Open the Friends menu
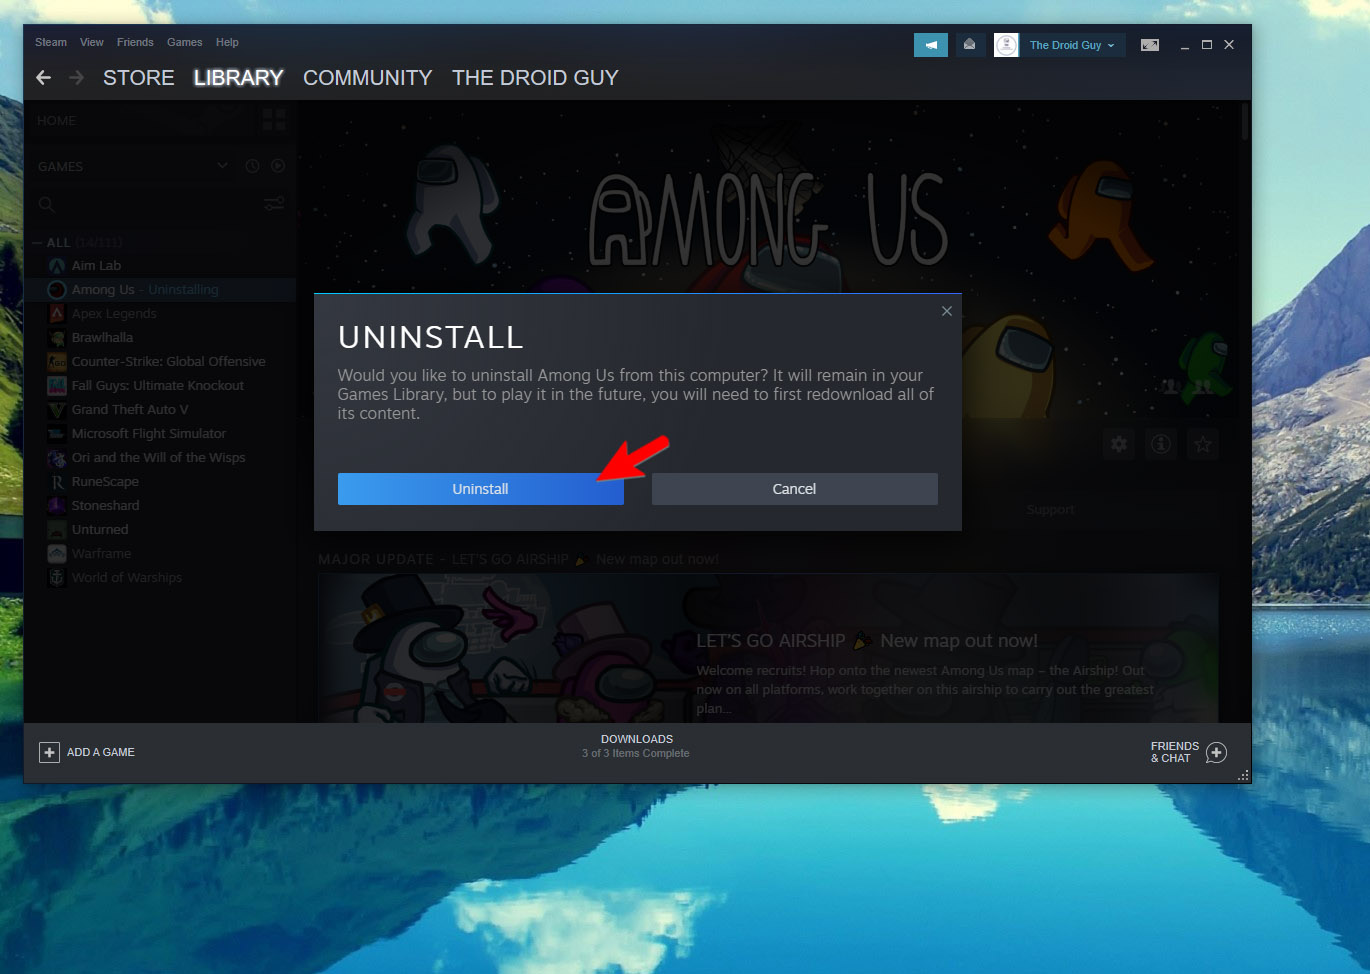 pyautogui.click(x=134, y=42)
